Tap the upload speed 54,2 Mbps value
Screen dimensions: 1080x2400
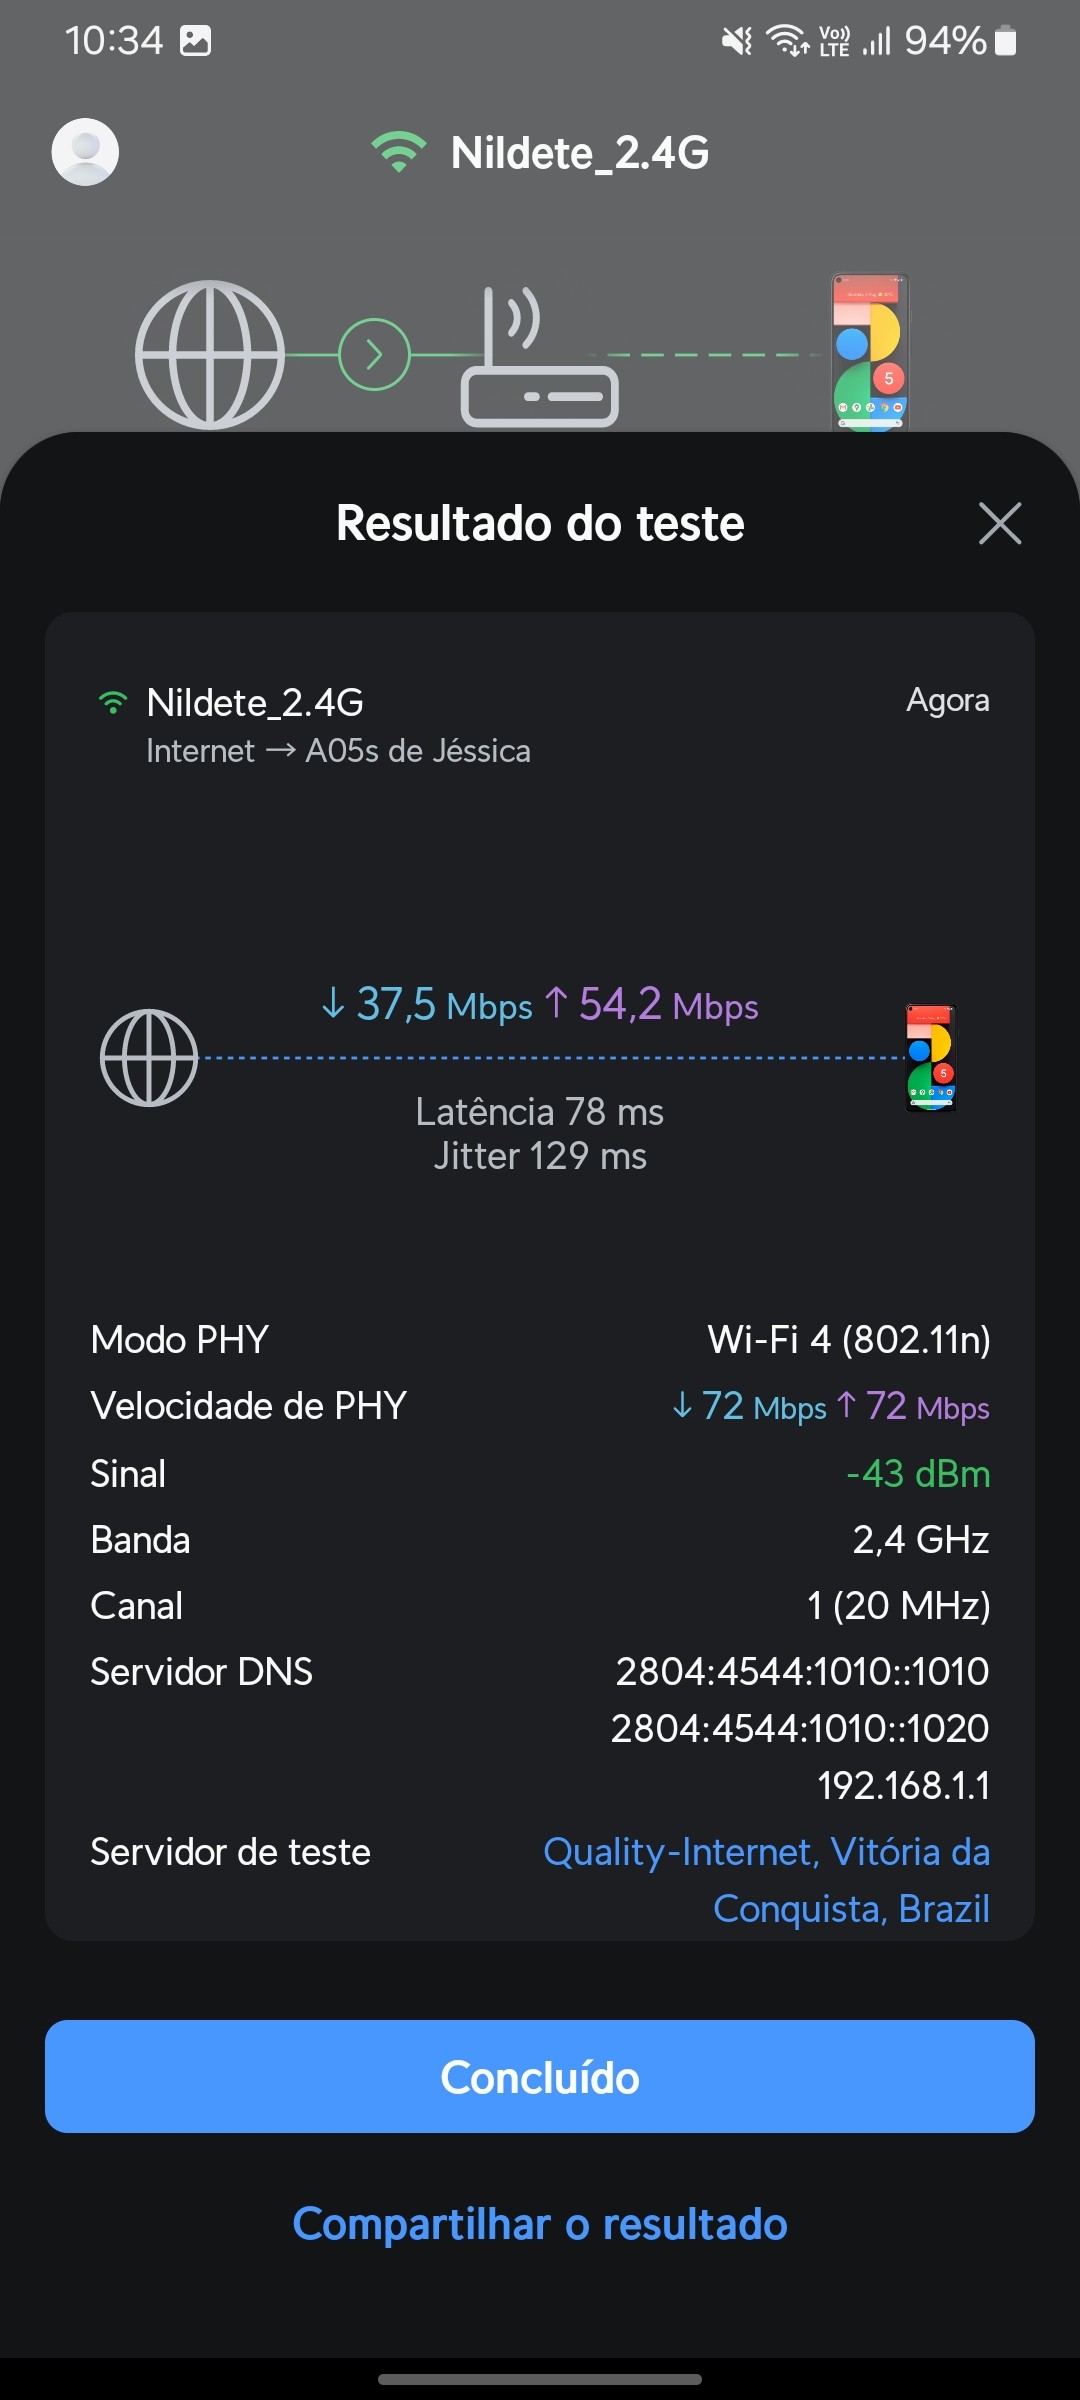tap(652, 1004)
